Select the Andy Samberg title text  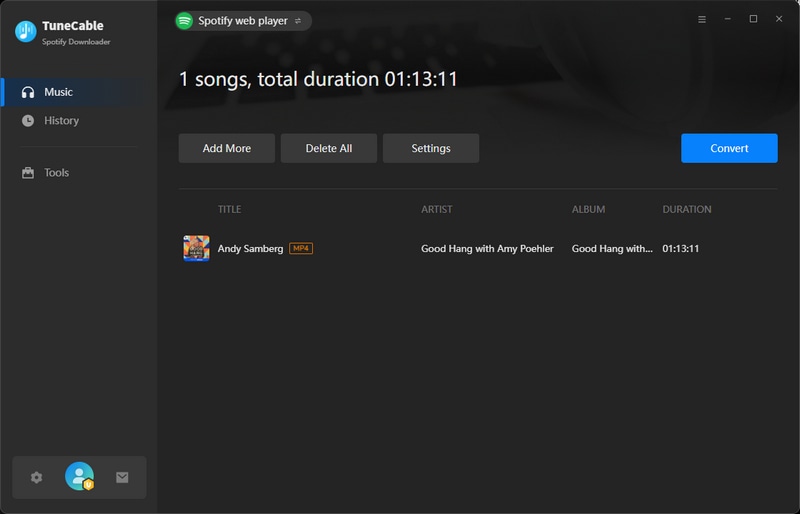pyautogui.click(x=250, y=249)
